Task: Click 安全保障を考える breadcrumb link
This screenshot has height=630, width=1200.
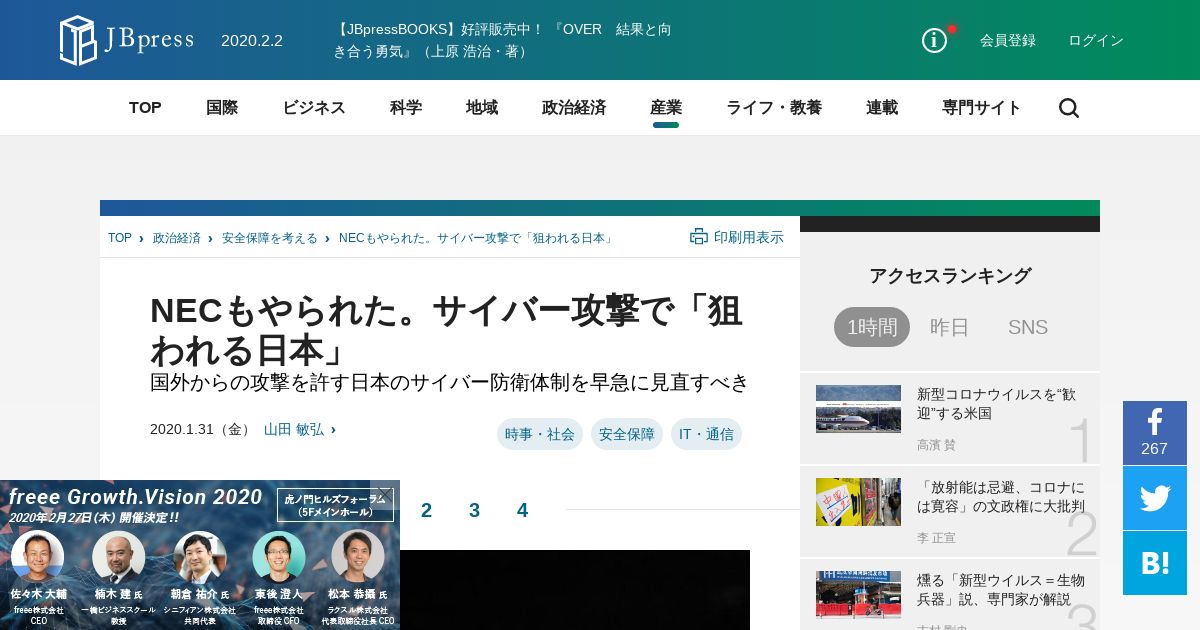Action: click(270, 238)
